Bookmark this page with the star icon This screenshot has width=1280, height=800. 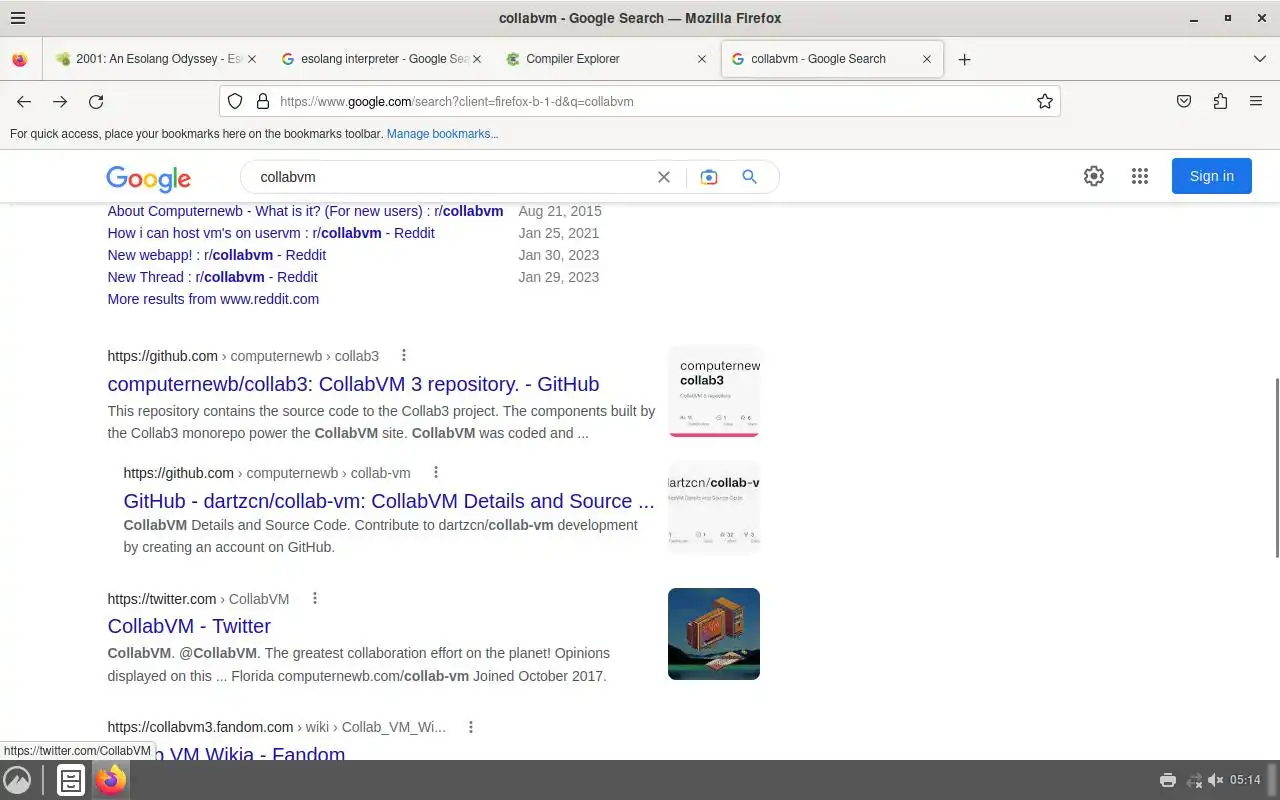1045,101
